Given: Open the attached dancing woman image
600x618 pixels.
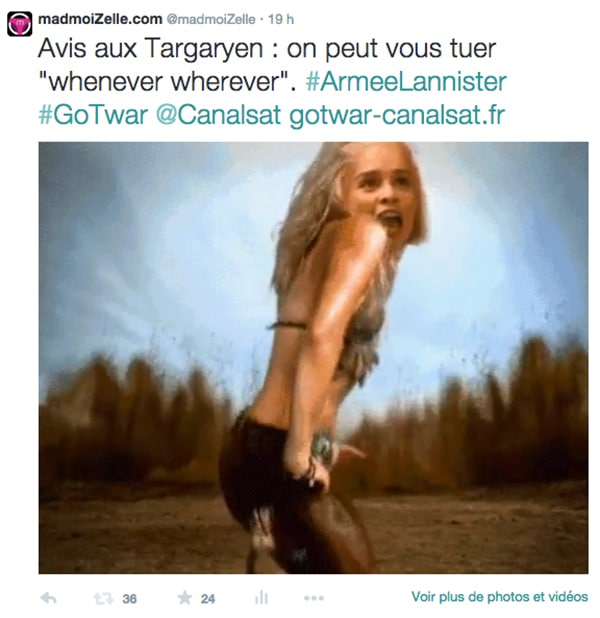Looking at the screenshot, I should point(313,357).
